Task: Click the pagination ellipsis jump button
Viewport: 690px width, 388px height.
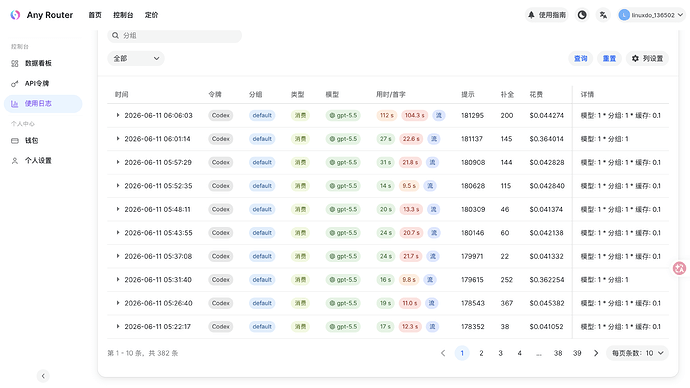Action: [539, 353]
